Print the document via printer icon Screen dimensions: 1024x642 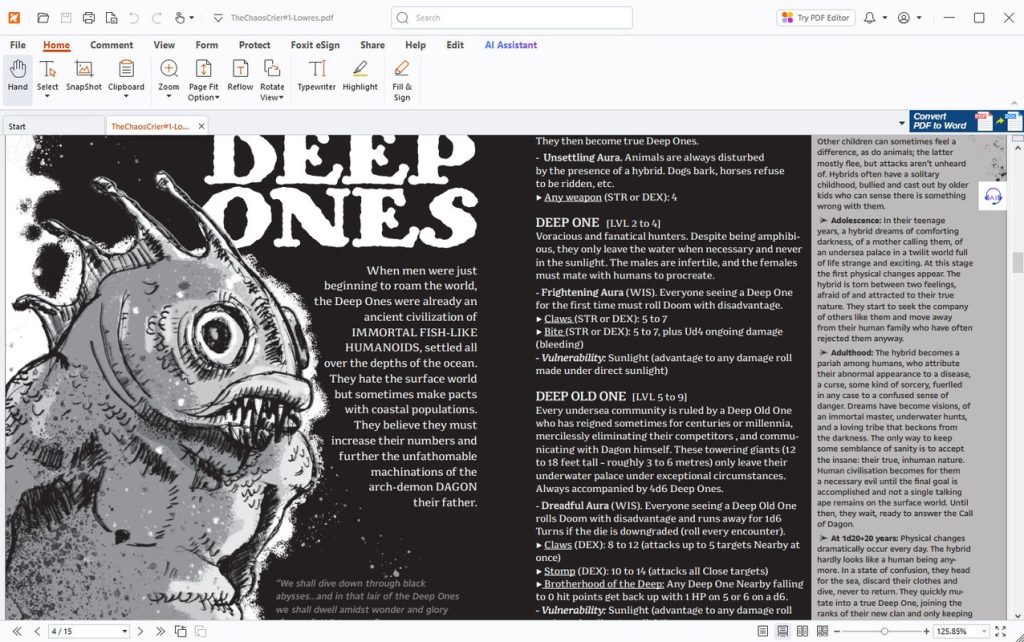89,18
